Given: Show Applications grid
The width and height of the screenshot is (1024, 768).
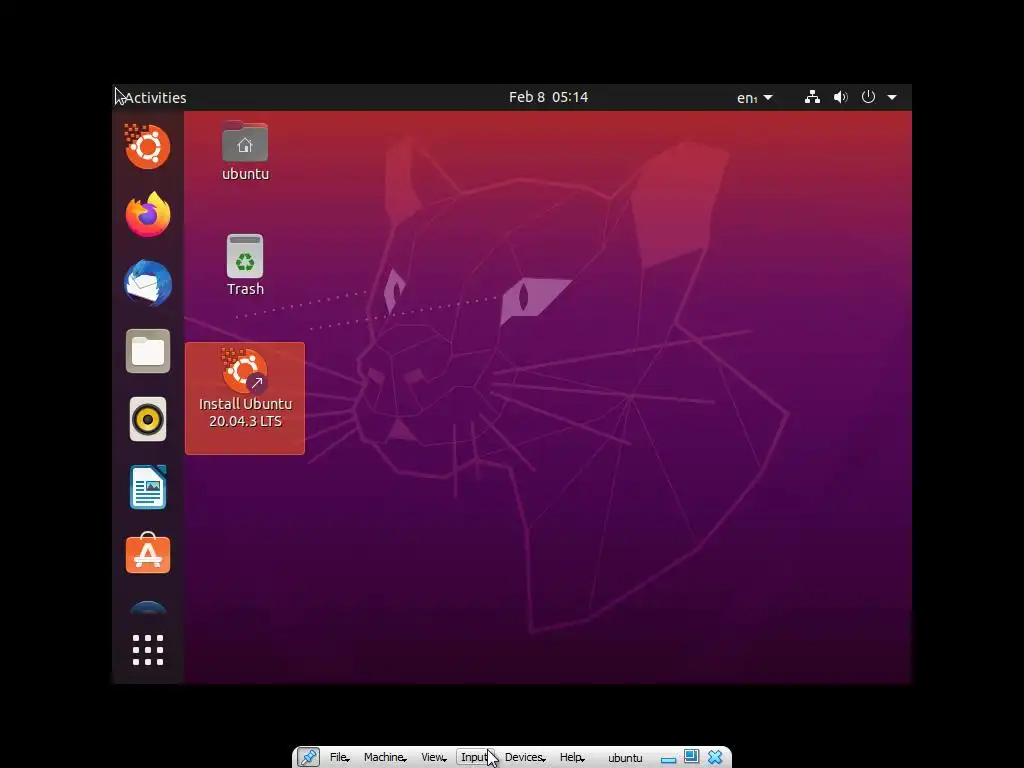Looking at the screenshot, I should click(148, 650).
